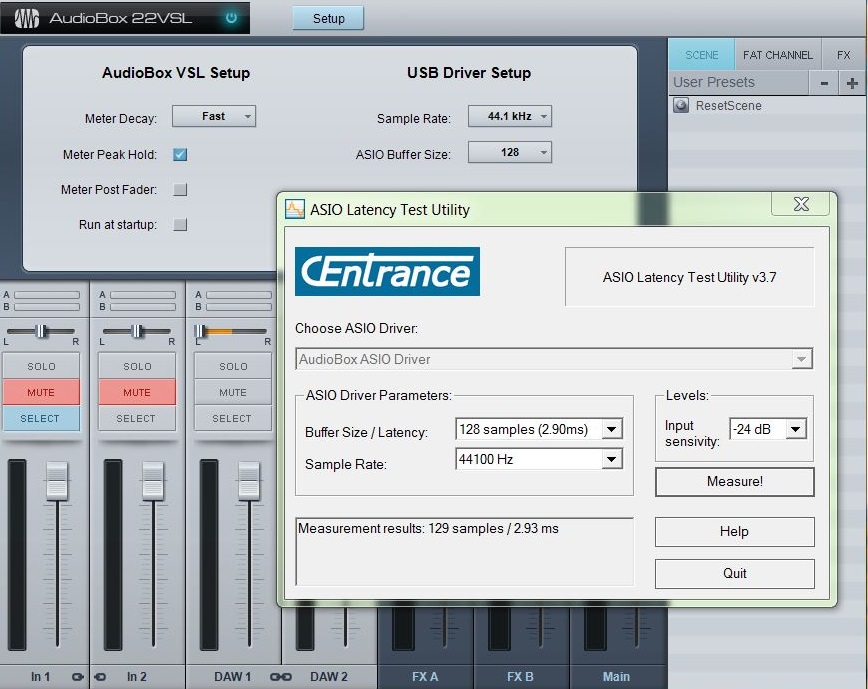The image size is (868, 689).
Task: Open the Sample Rate 44.1 kHz dropdown
Action: coord(510,116)
